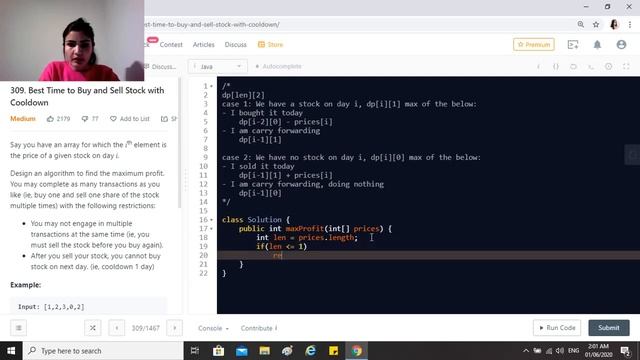Screen dimensions: 640x360
Task: Open Task View in the taskbar
Action: tap(195, 351)
